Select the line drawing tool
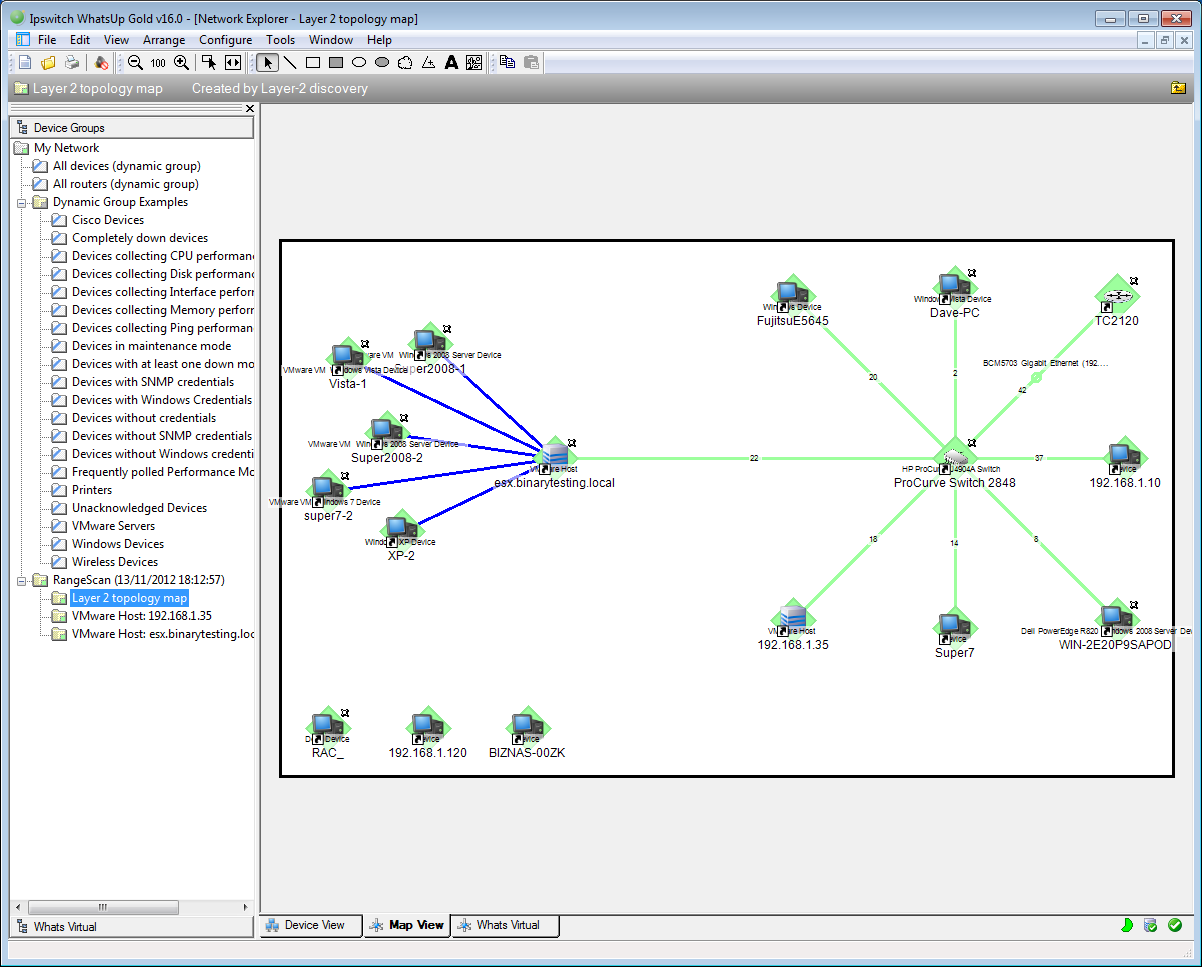Viewport: 1202px width, 967px height. 290,62
